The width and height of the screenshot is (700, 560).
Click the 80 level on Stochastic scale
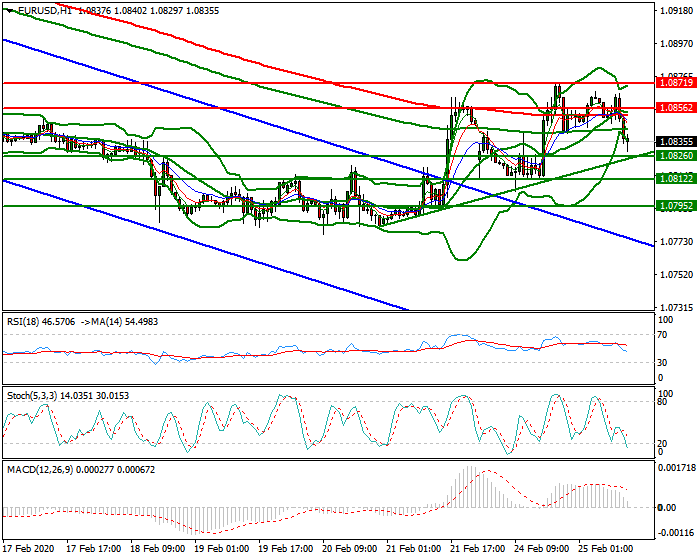click(x=662, y=402)
